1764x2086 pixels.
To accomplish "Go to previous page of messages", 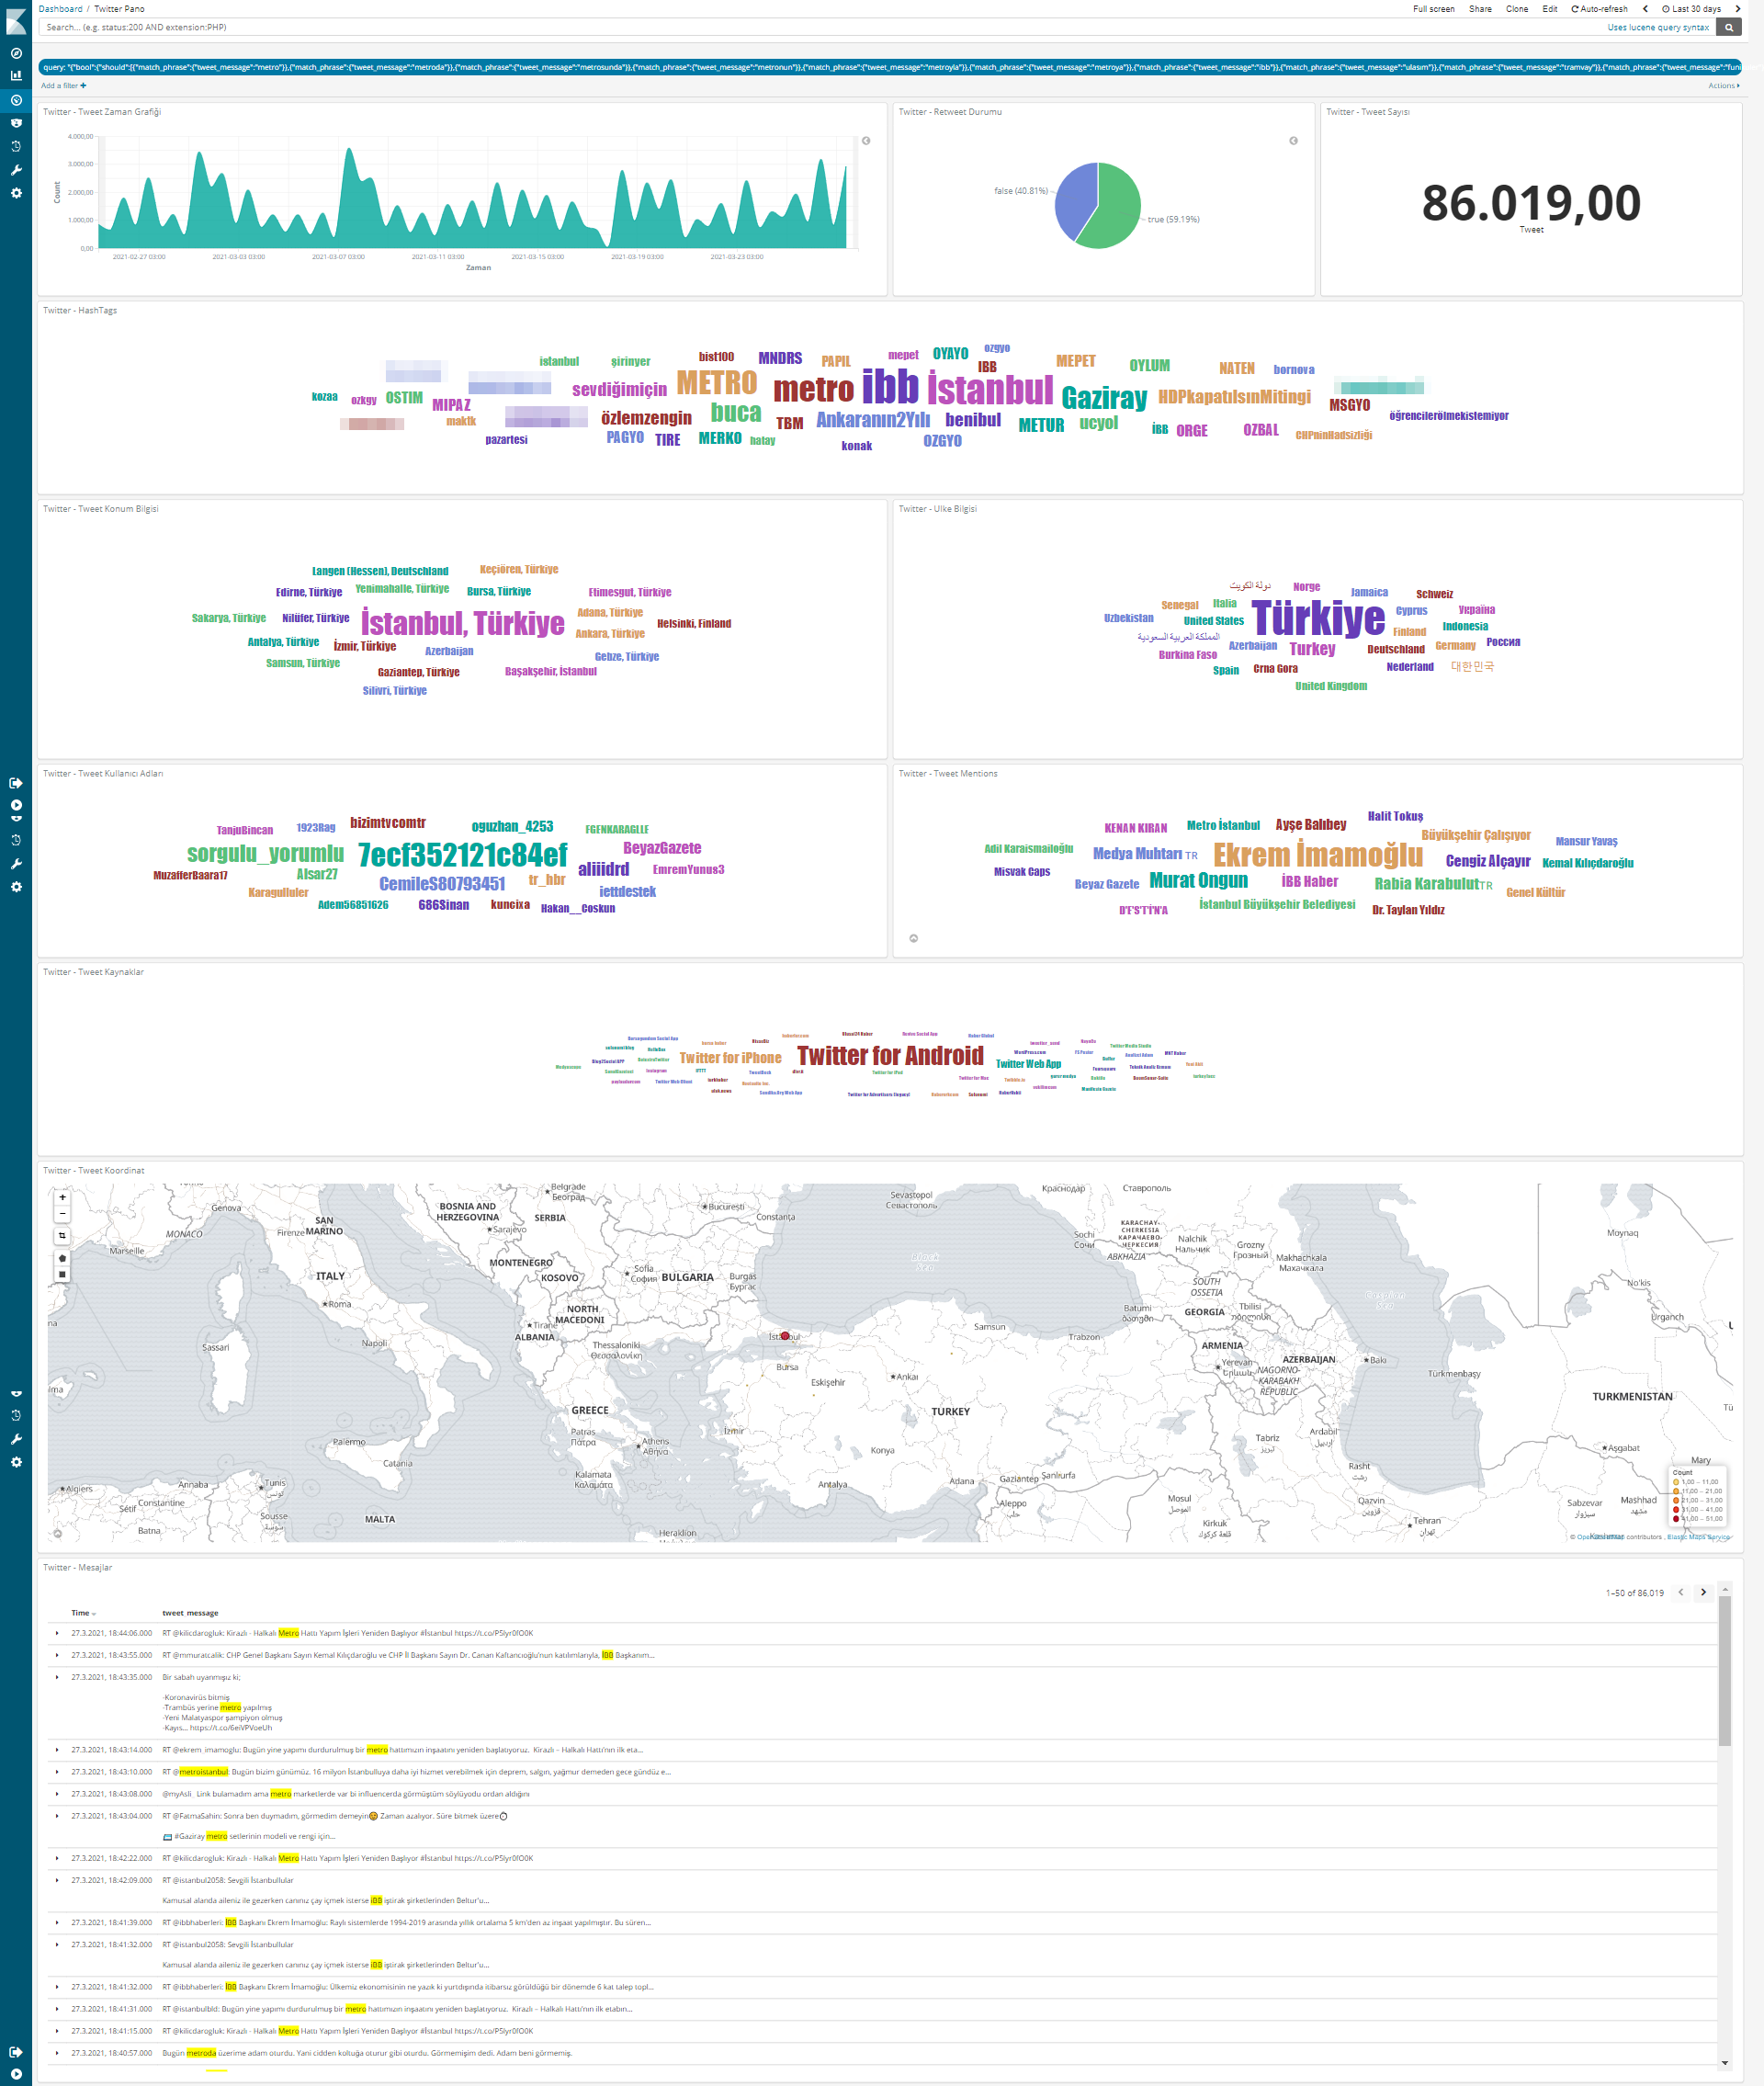I will click(x=1680, y=1592).
